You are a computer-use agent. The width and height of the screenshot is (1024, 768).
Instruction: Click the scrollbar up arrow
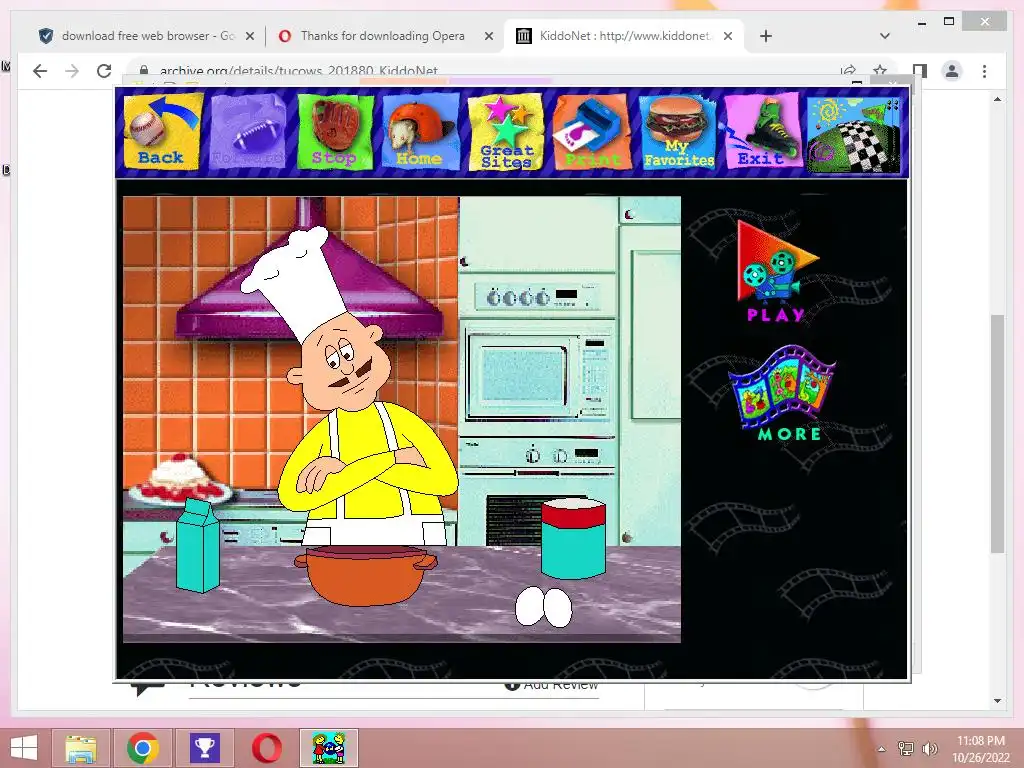[x=997, y=99]
